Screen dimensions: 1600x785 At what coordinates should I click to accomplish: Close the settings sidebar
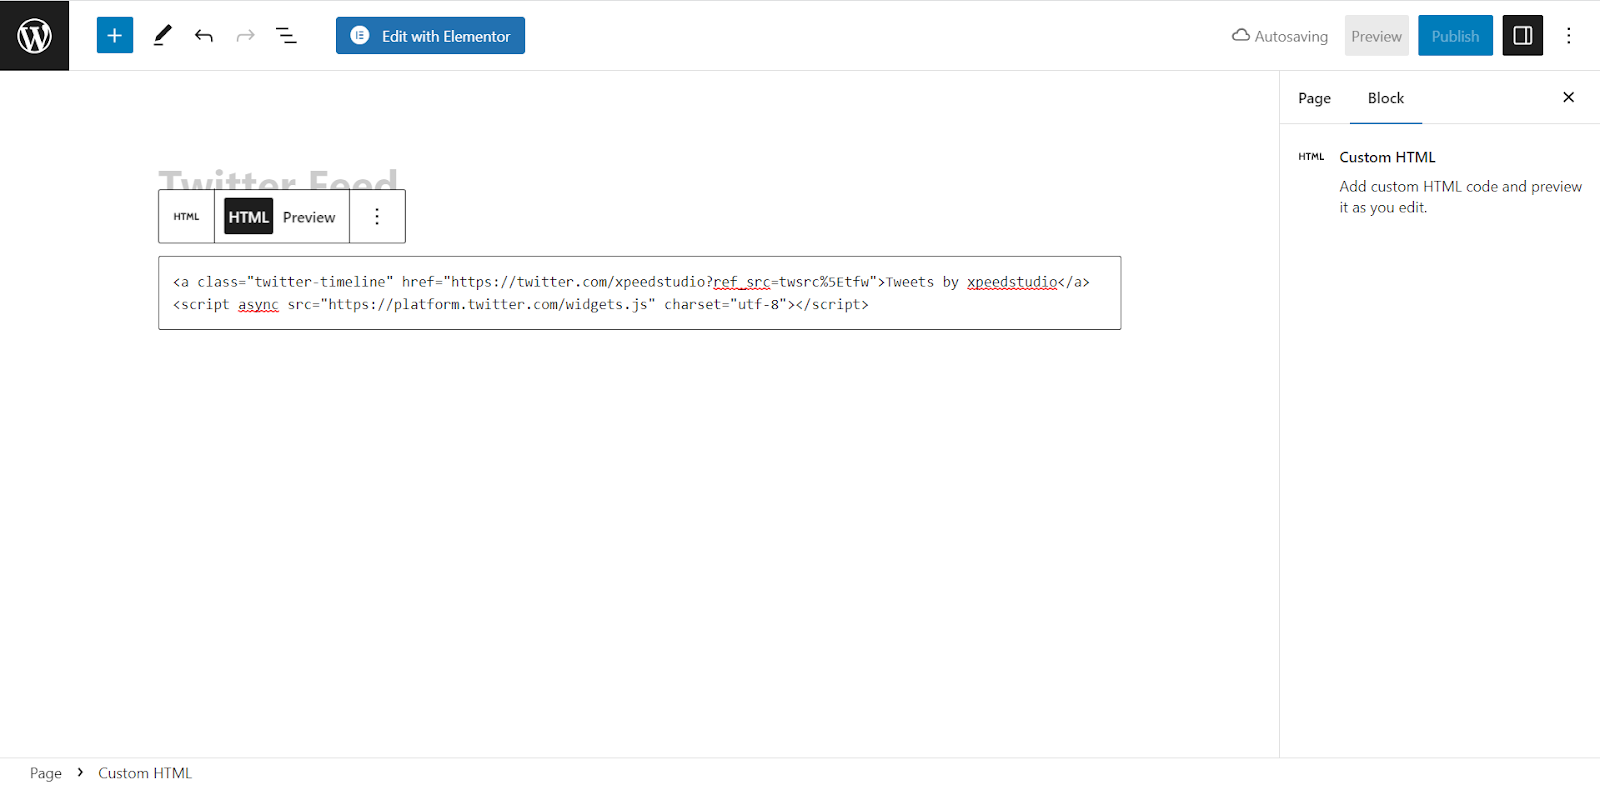[1568, 97]
